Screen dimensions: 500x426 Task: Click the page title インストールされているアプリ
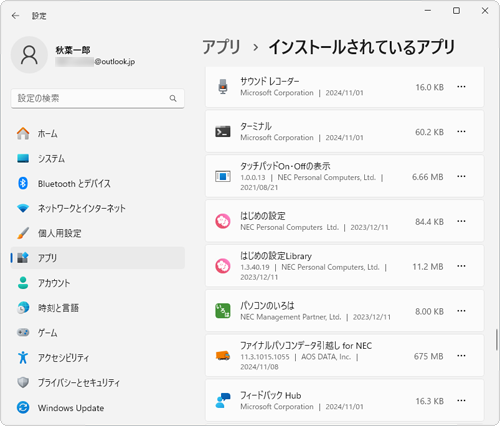tap(362, 47)
